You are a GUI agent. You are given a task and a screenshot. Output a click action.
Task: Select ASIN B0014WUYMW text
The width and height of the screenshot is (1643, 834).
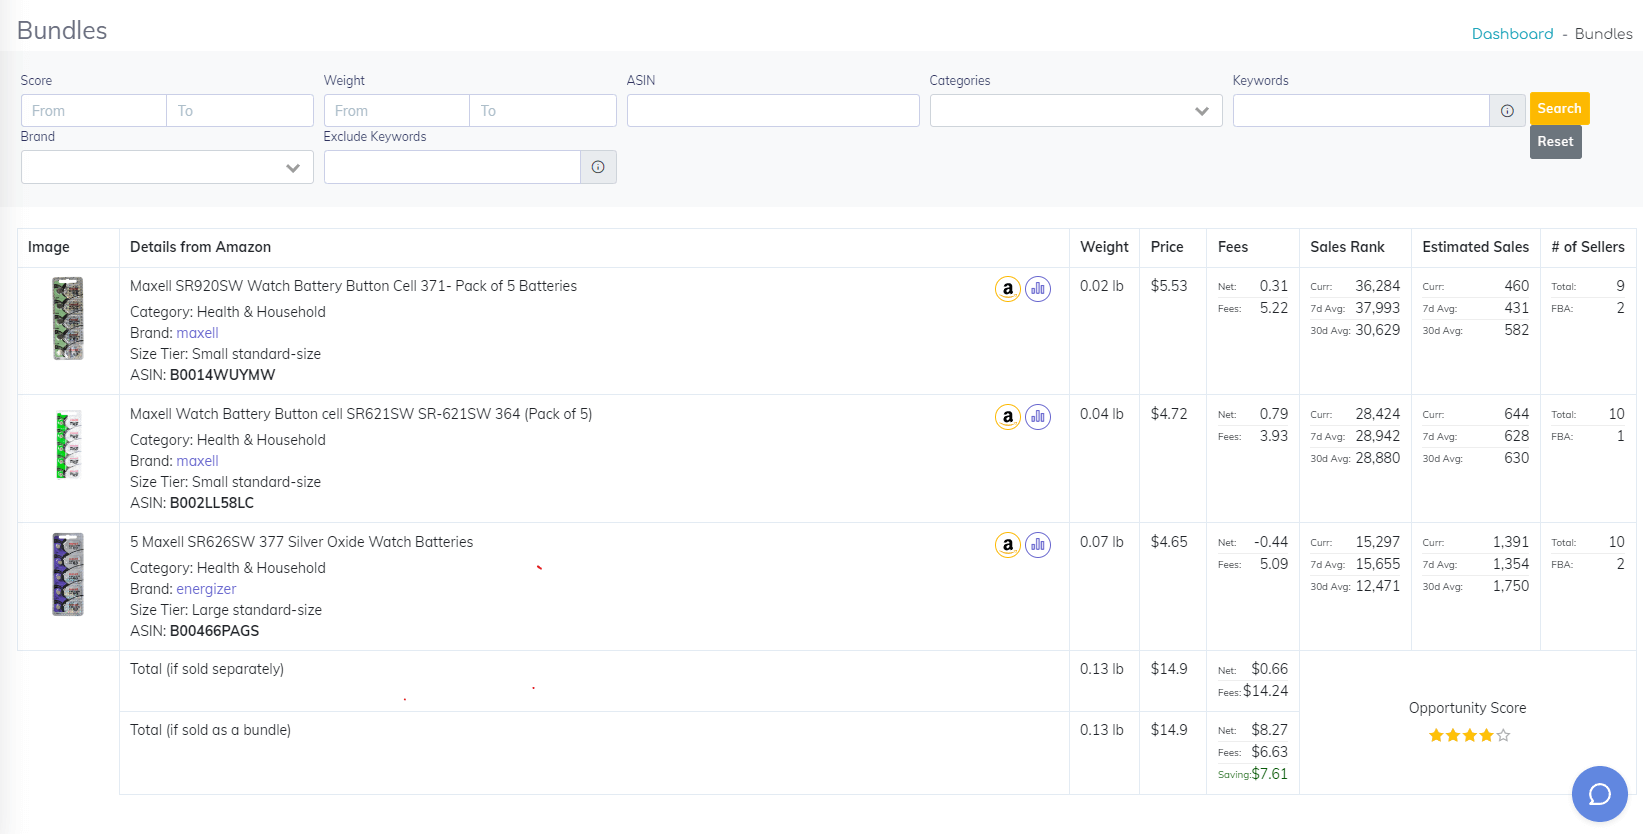(222, 375)
